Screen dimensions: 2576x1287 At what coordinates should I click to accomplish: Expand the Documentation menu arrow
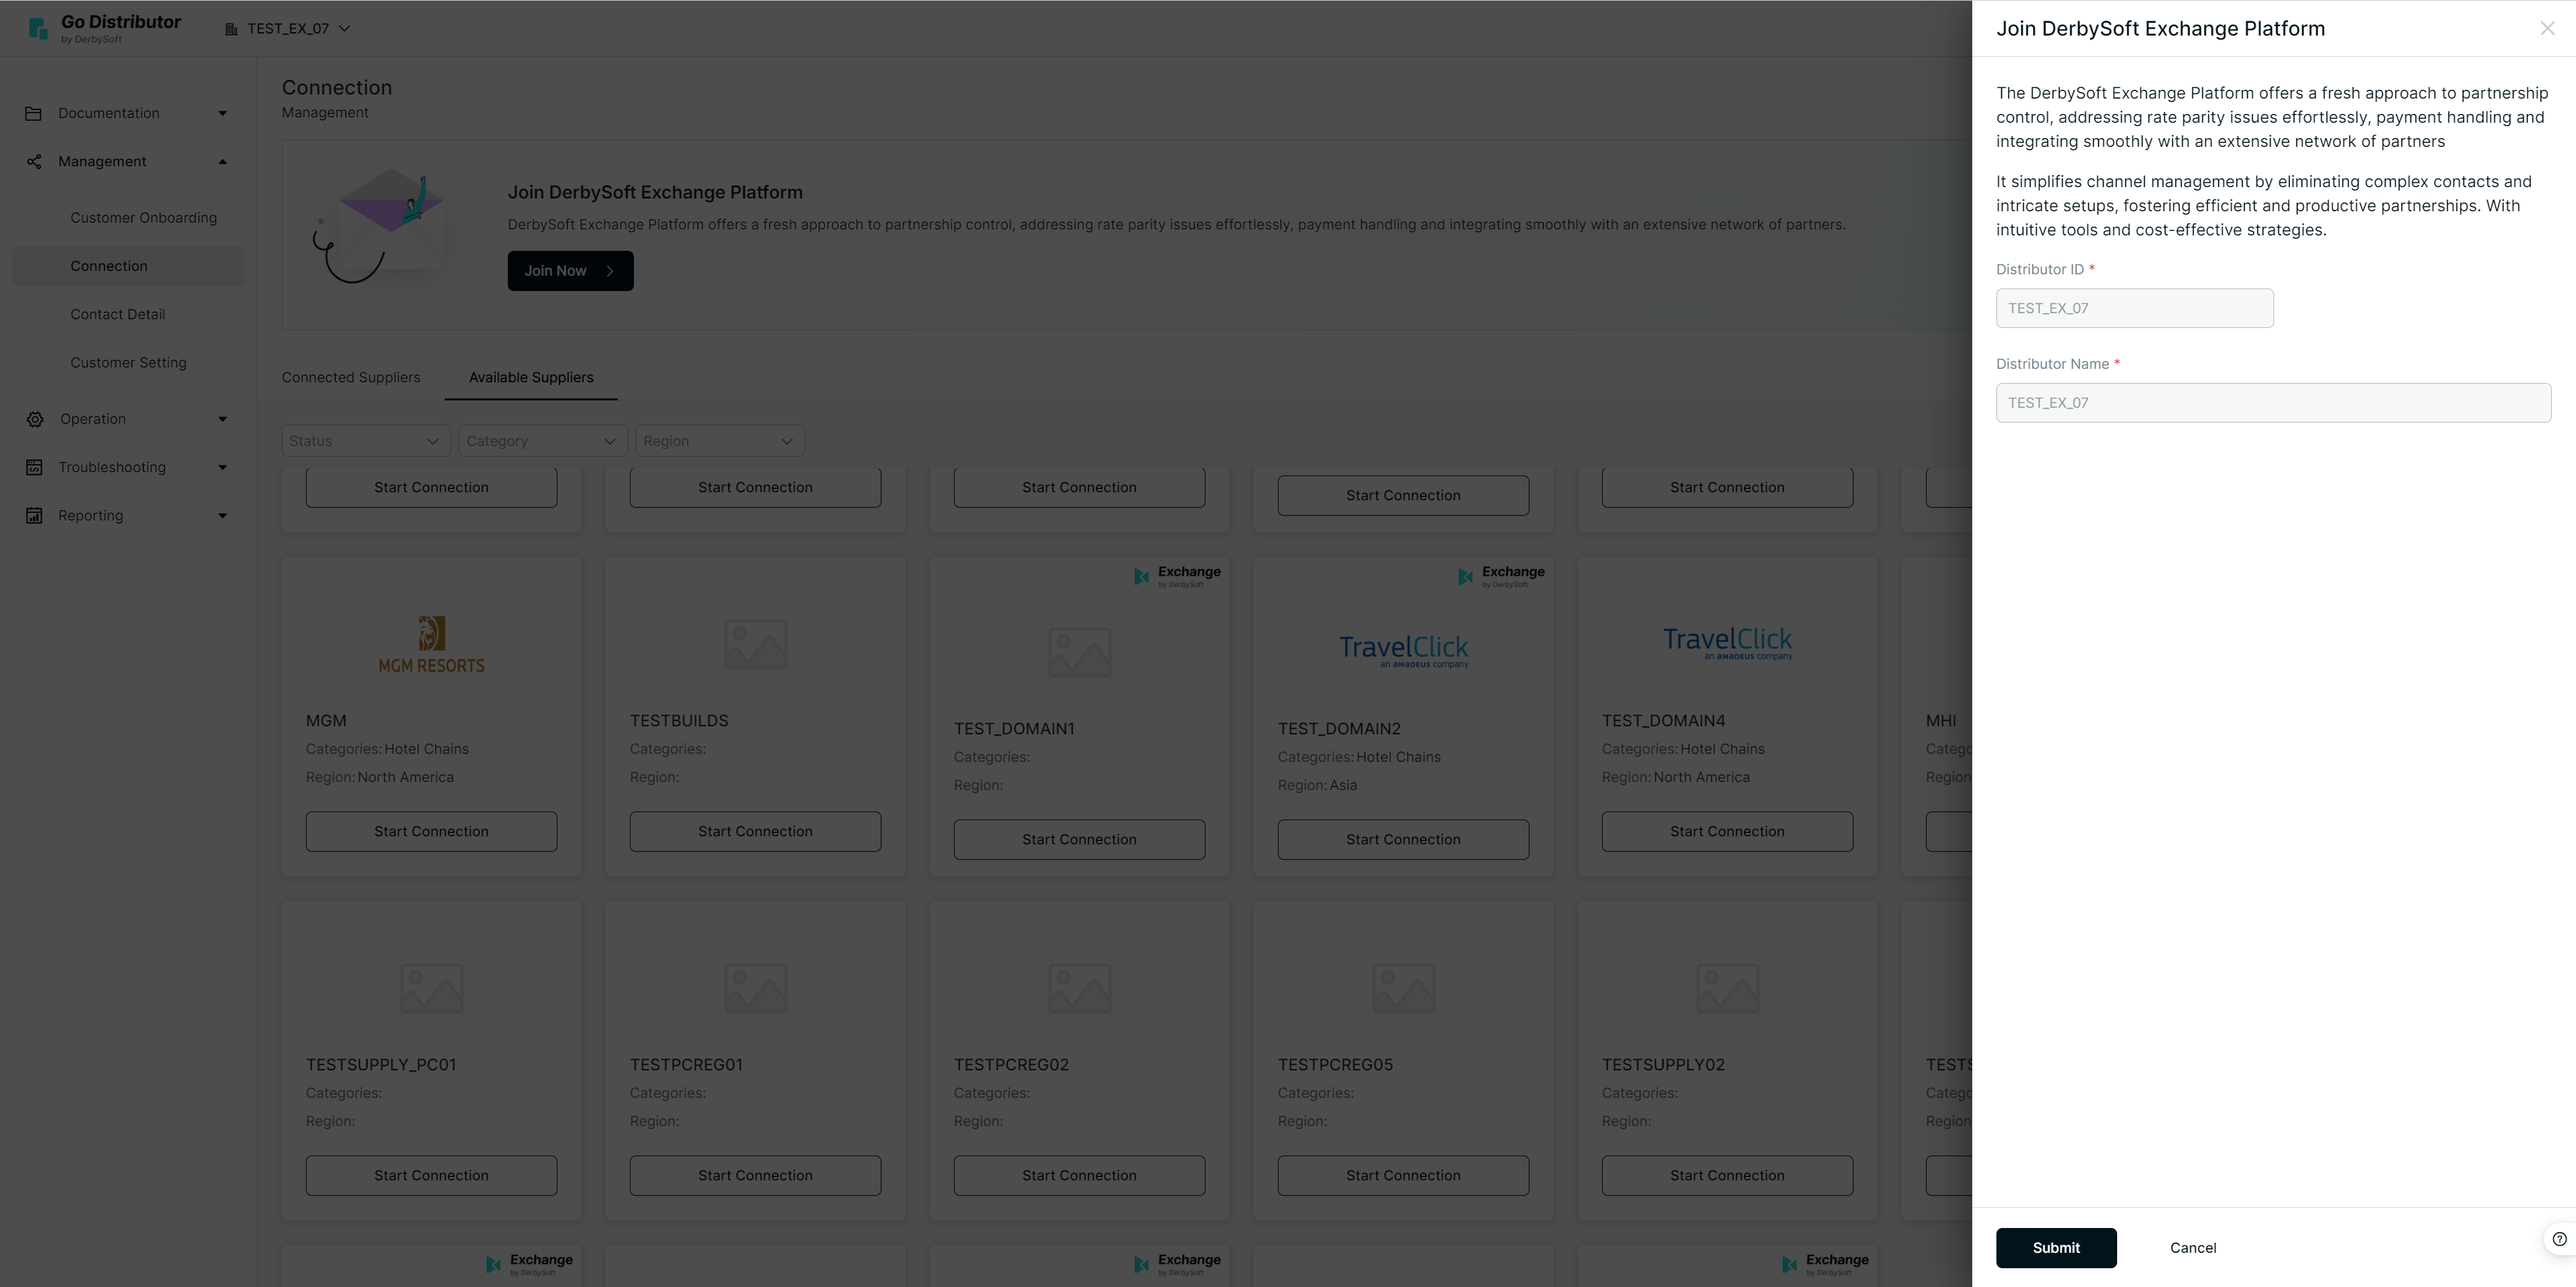point(222,113)
